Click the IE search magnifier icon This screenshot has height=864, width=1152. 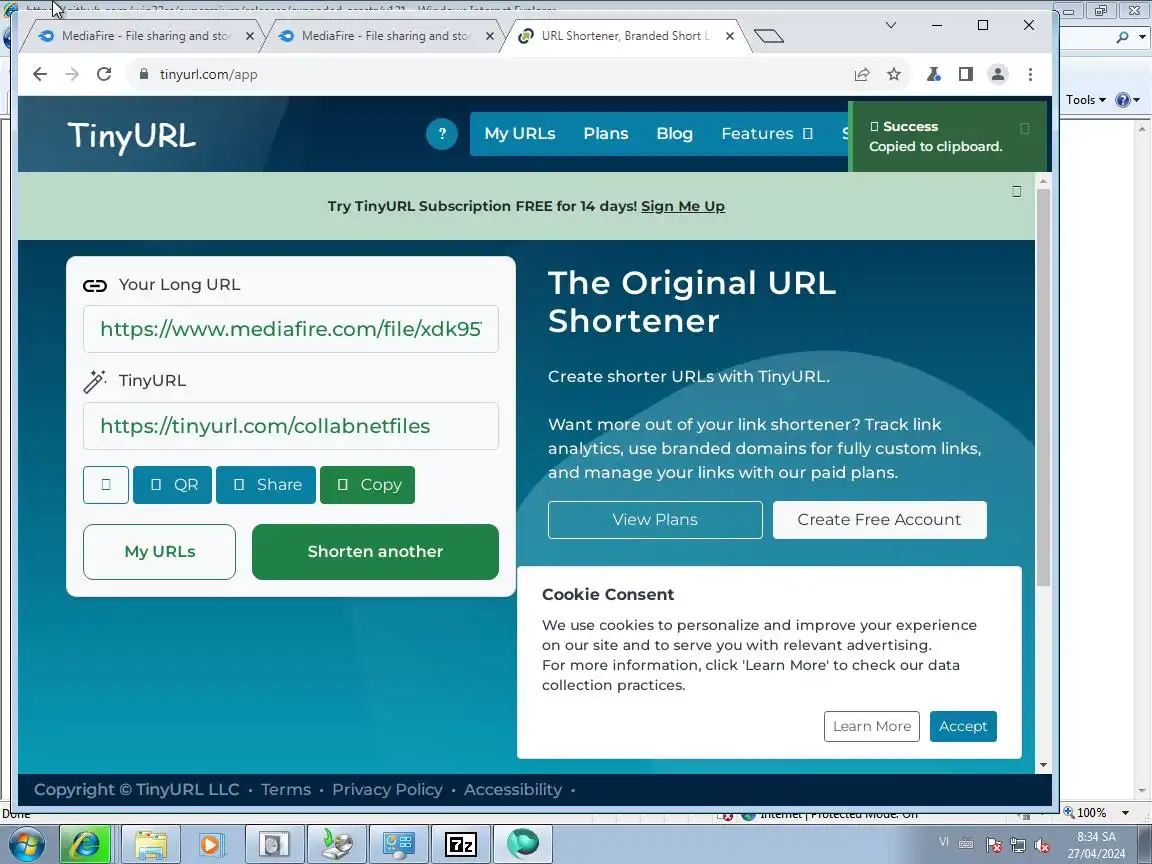click(x=1122, y=37)
